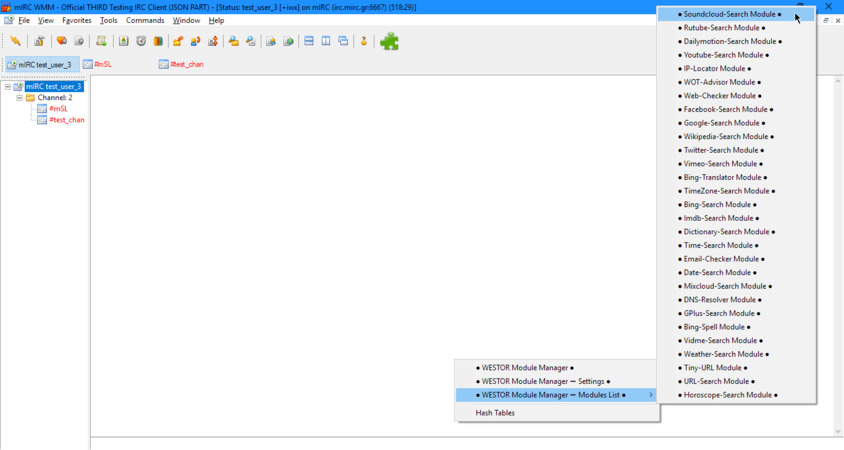Click status window scrollbar down arrow

point(838,431)
